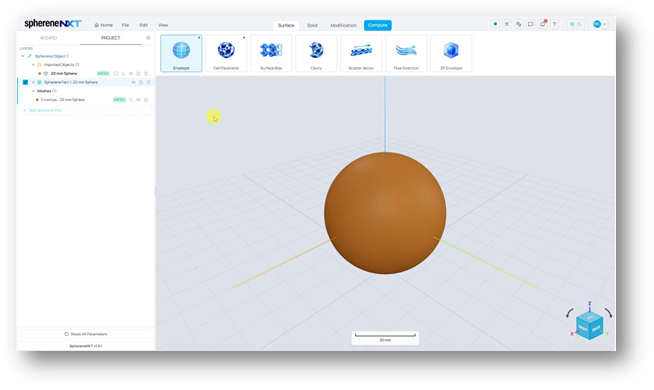Click the 20 mm scale bar
Viewport: 654px width, 390px height.
tap(385, 337)
